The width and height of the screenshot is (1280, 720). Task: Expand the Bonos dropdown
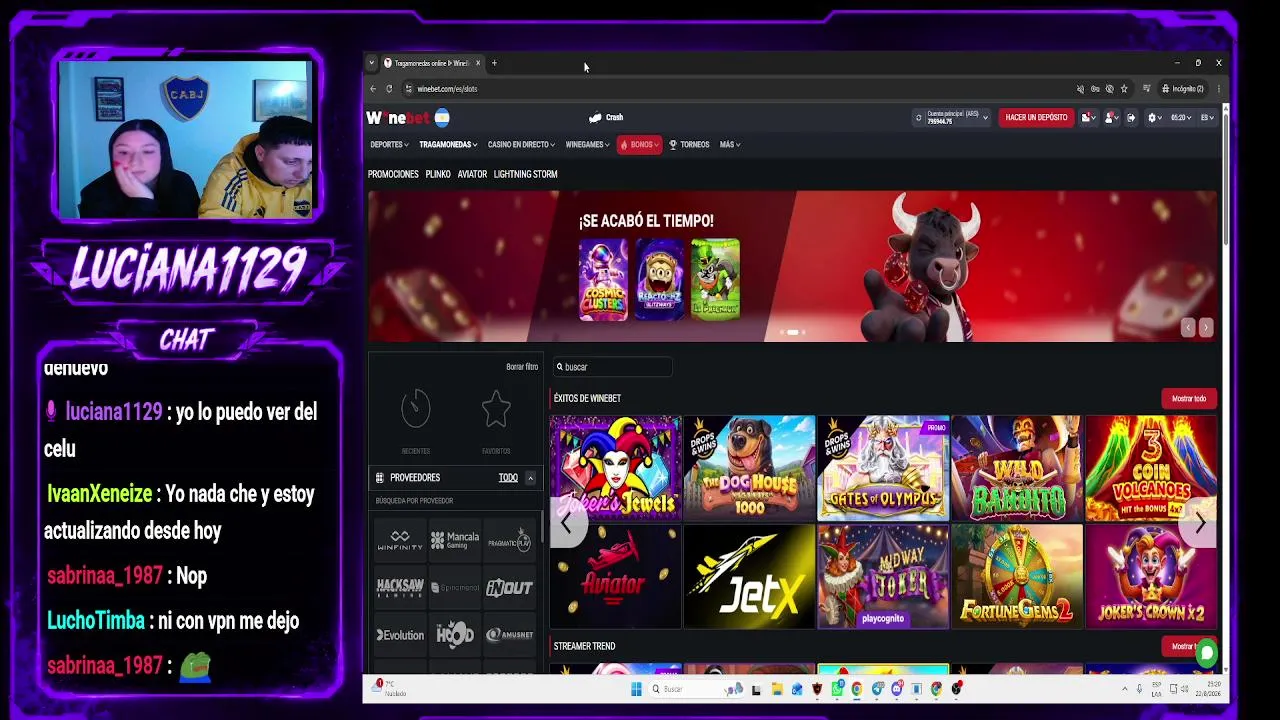(x=639, y=145)
